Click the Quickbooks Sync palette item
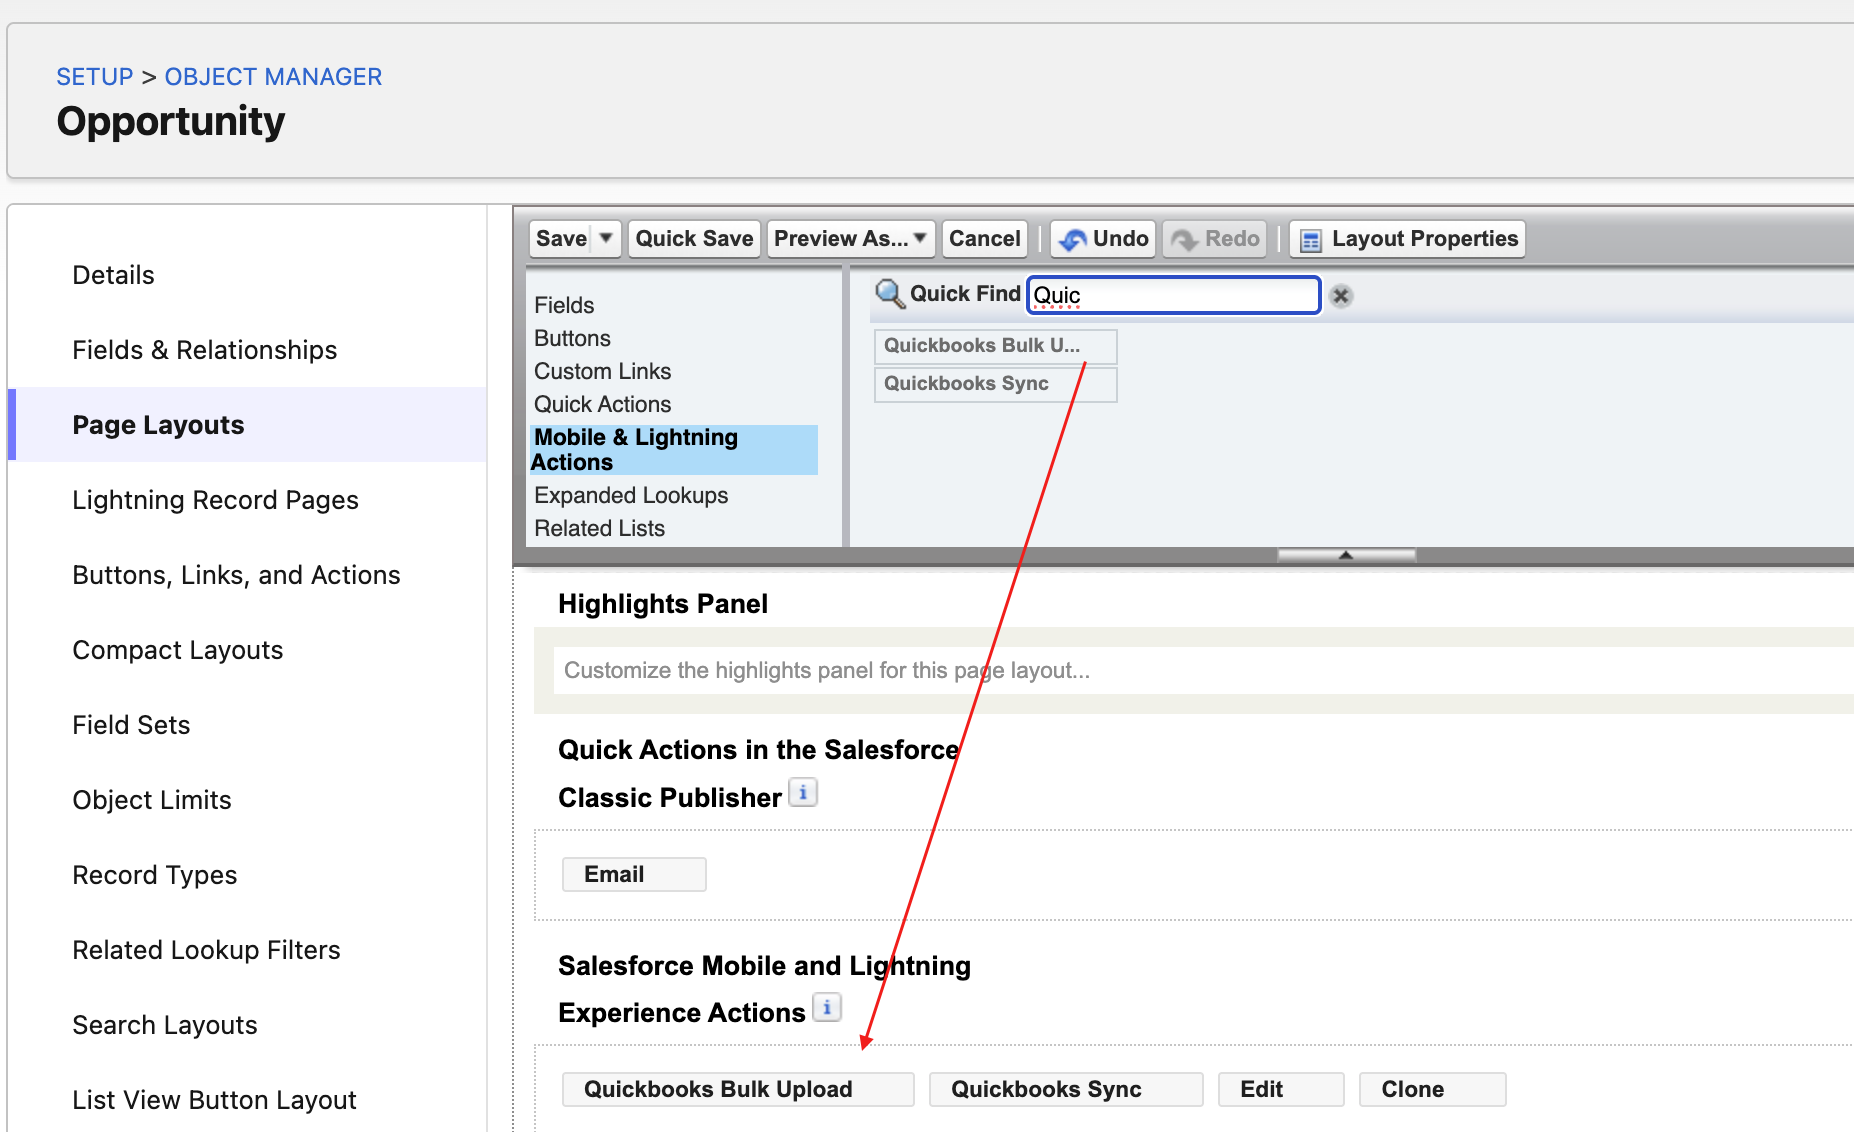Screen dimensions: 1854x1132 (996, 384)
